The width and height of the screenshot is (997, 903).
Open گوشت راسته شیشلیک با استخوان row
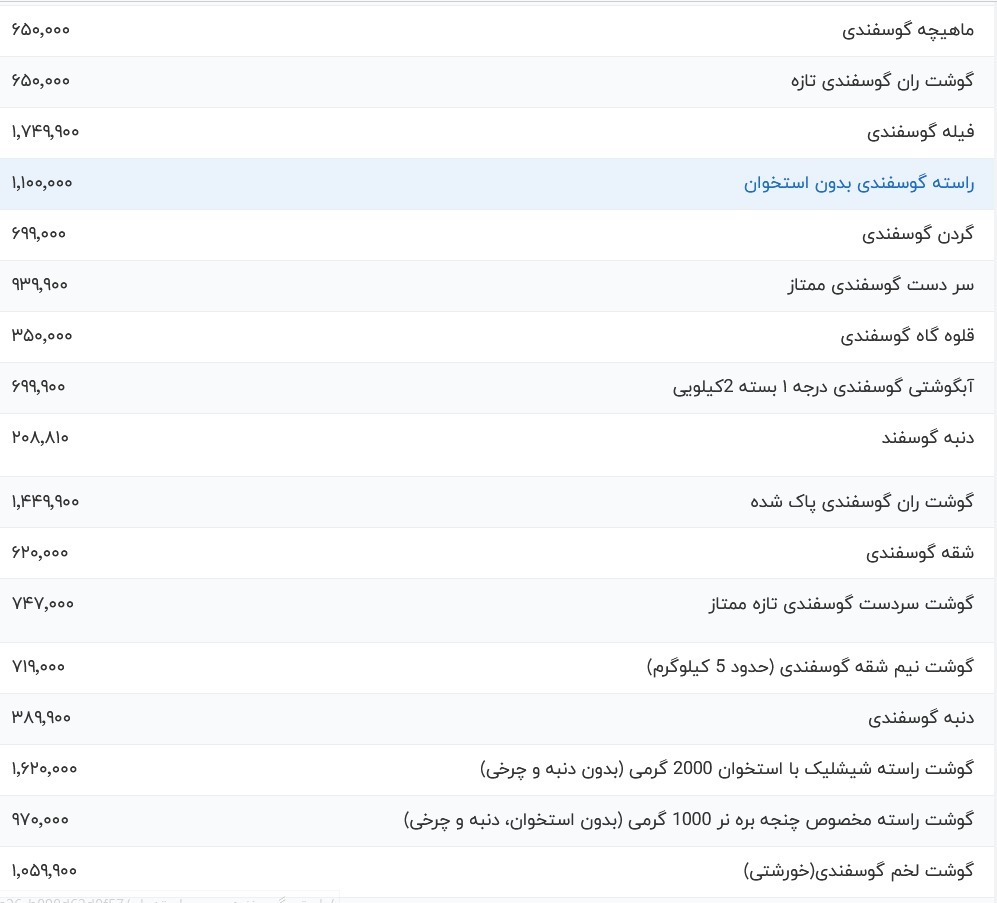pos(500,768)
